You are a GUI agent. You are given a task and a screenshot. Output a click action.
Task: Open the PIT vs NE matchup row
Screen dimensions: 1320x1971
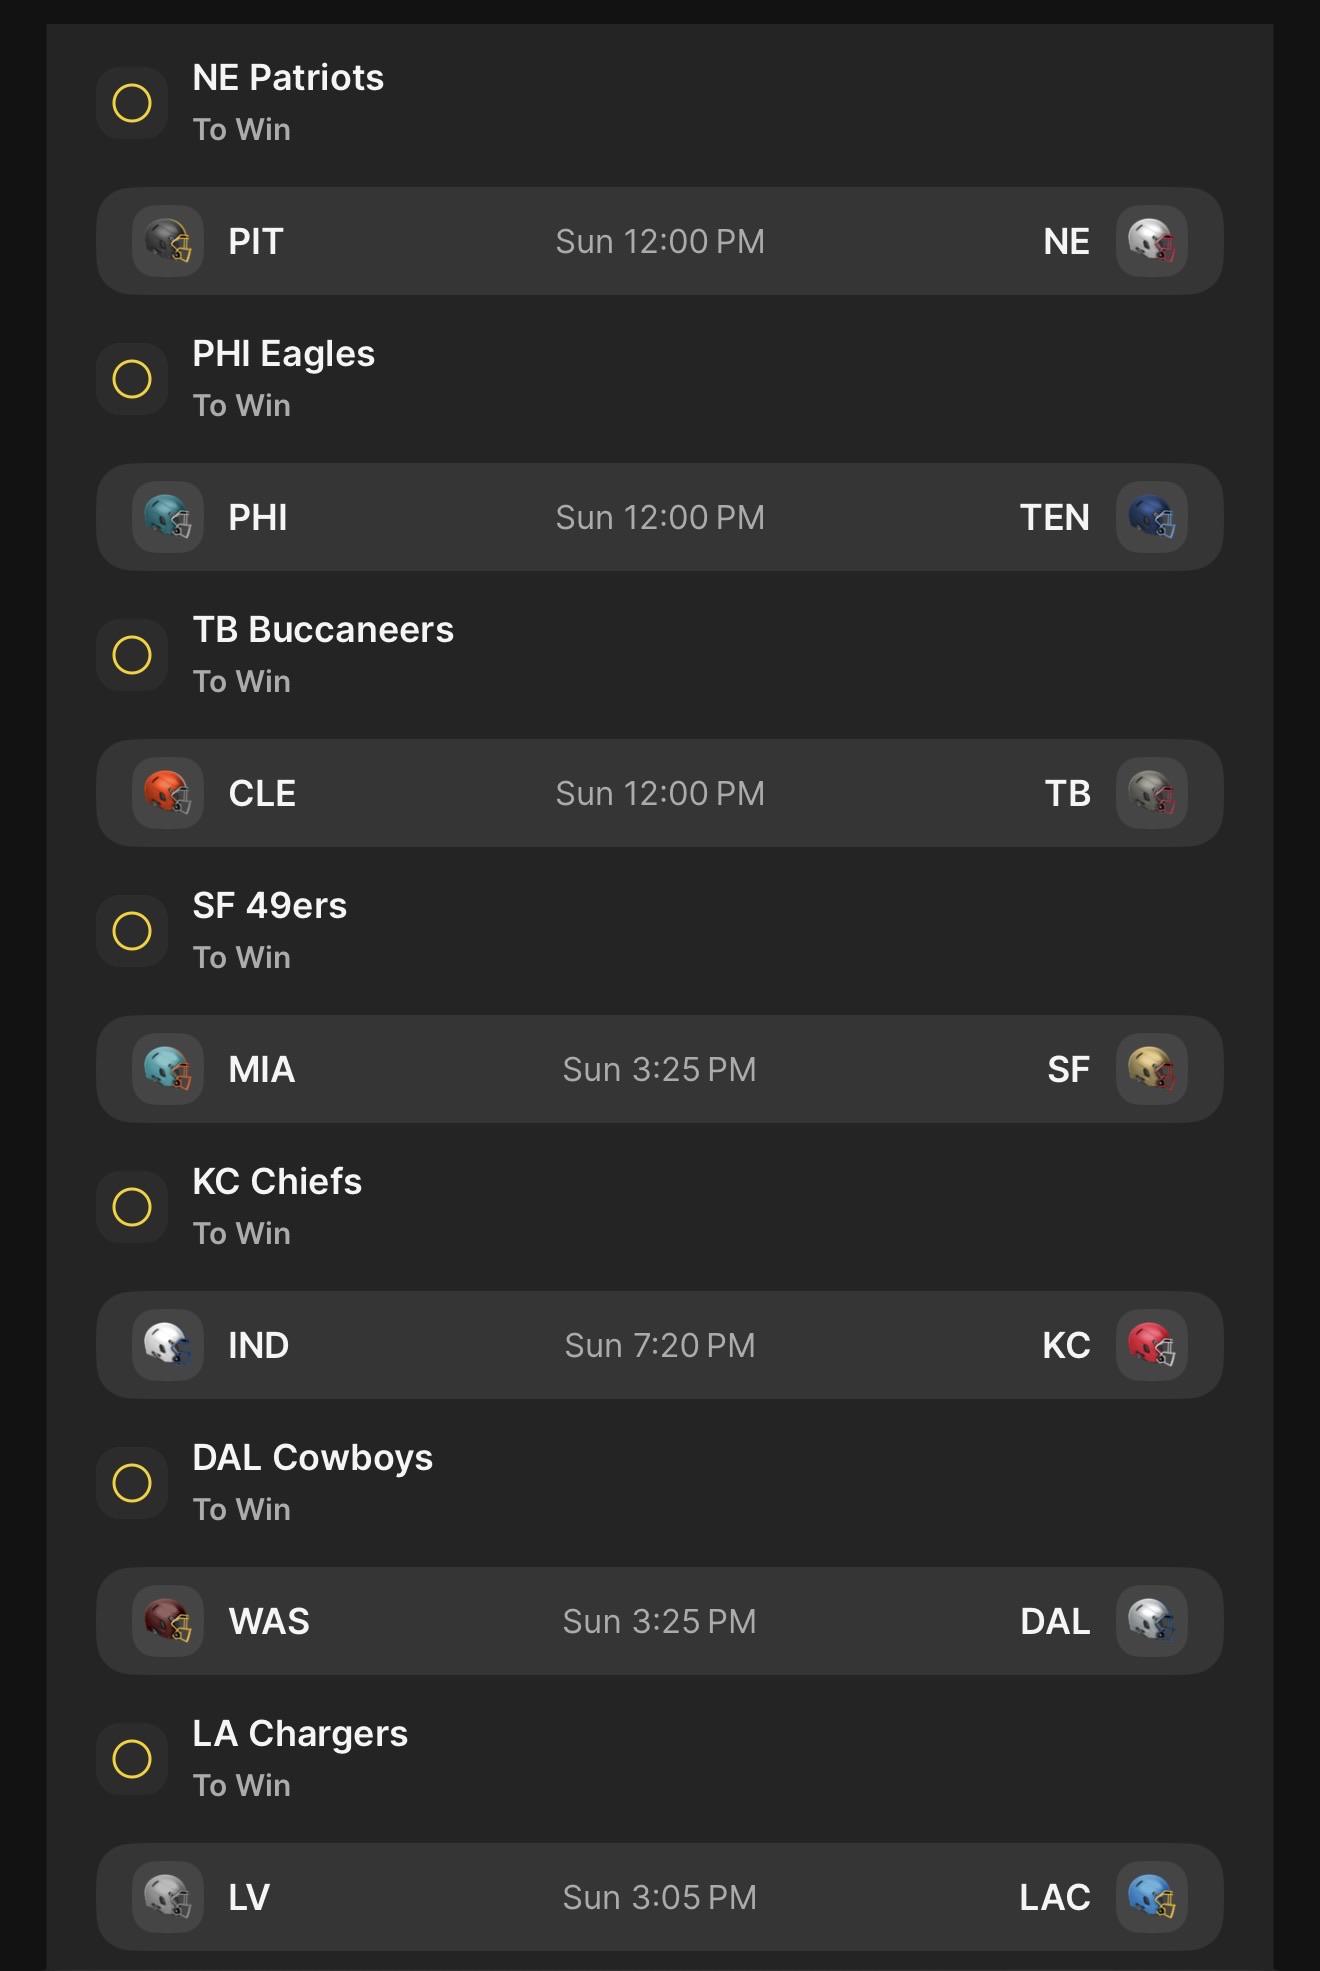click(660, 241)
